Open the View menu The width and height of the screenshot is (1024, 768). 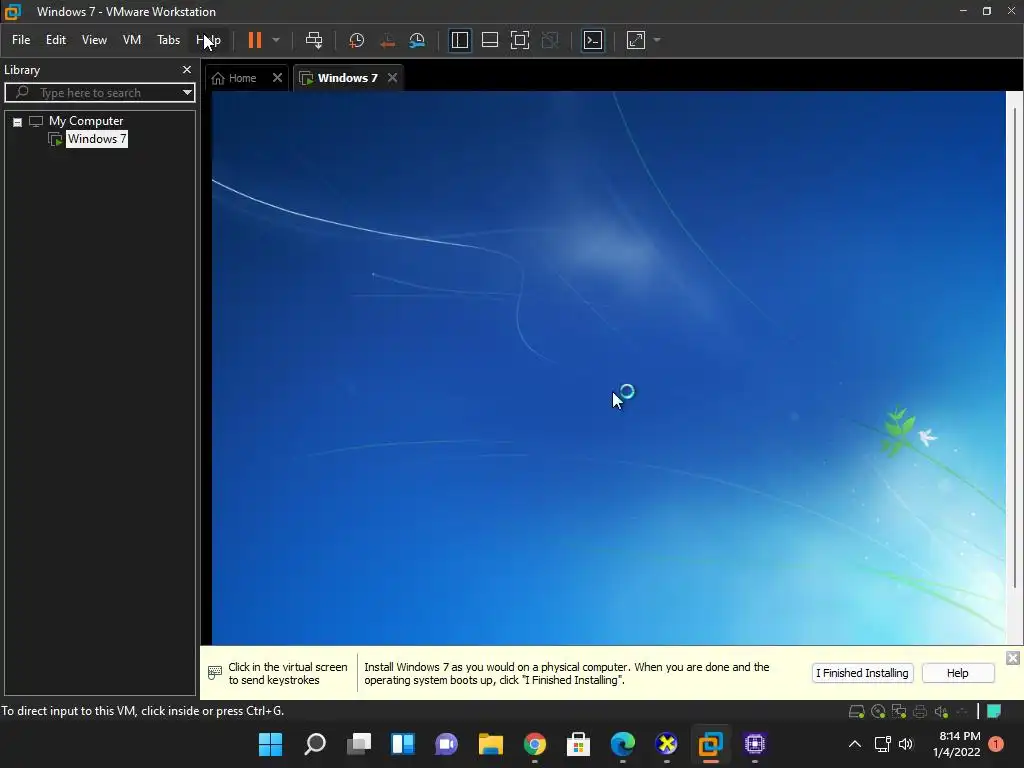click(94, 40)
